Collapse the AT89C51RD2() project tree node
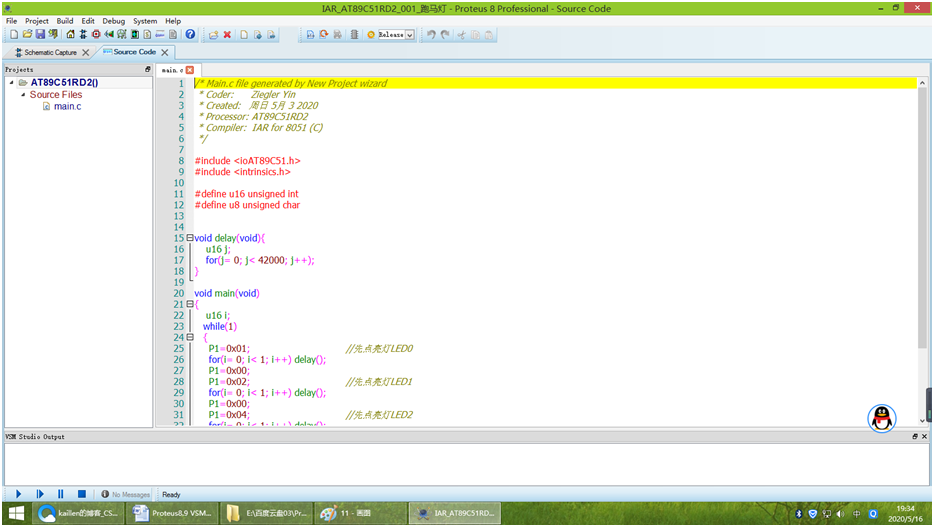 click(x=11, y=83)
